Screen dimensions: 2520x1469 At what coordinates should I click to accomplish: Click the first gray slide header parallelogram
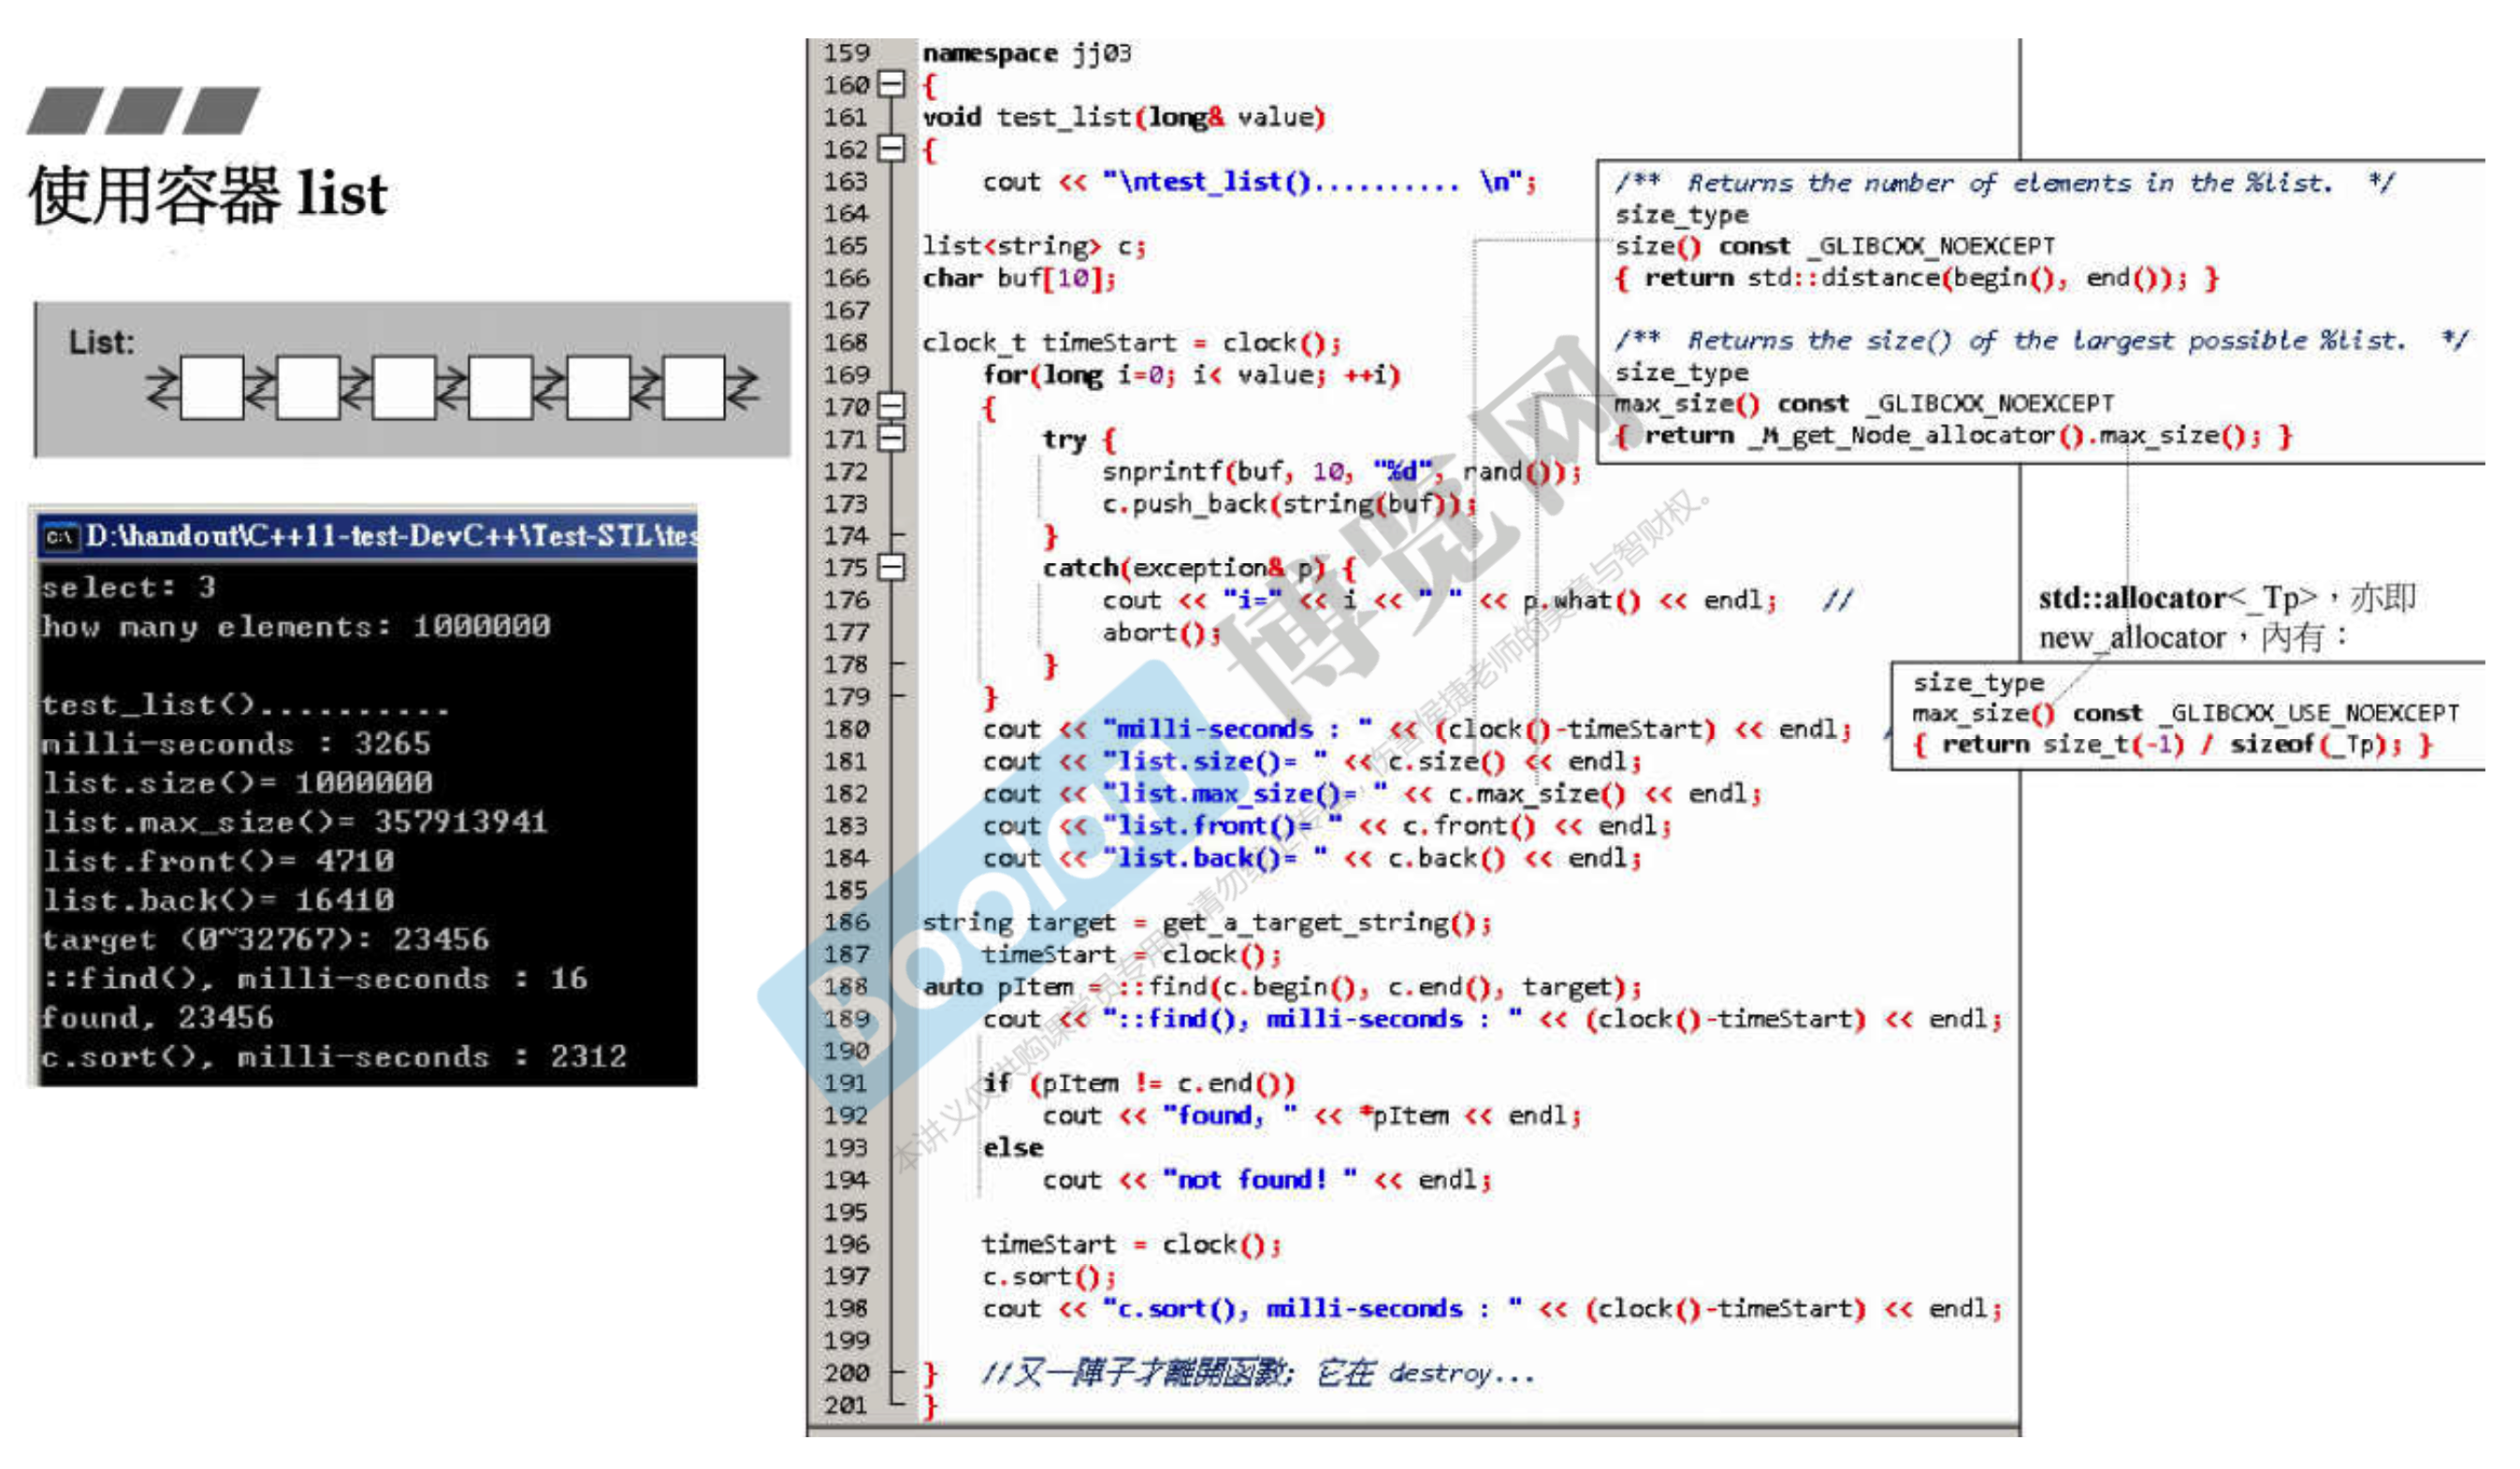tap(65, 110)
